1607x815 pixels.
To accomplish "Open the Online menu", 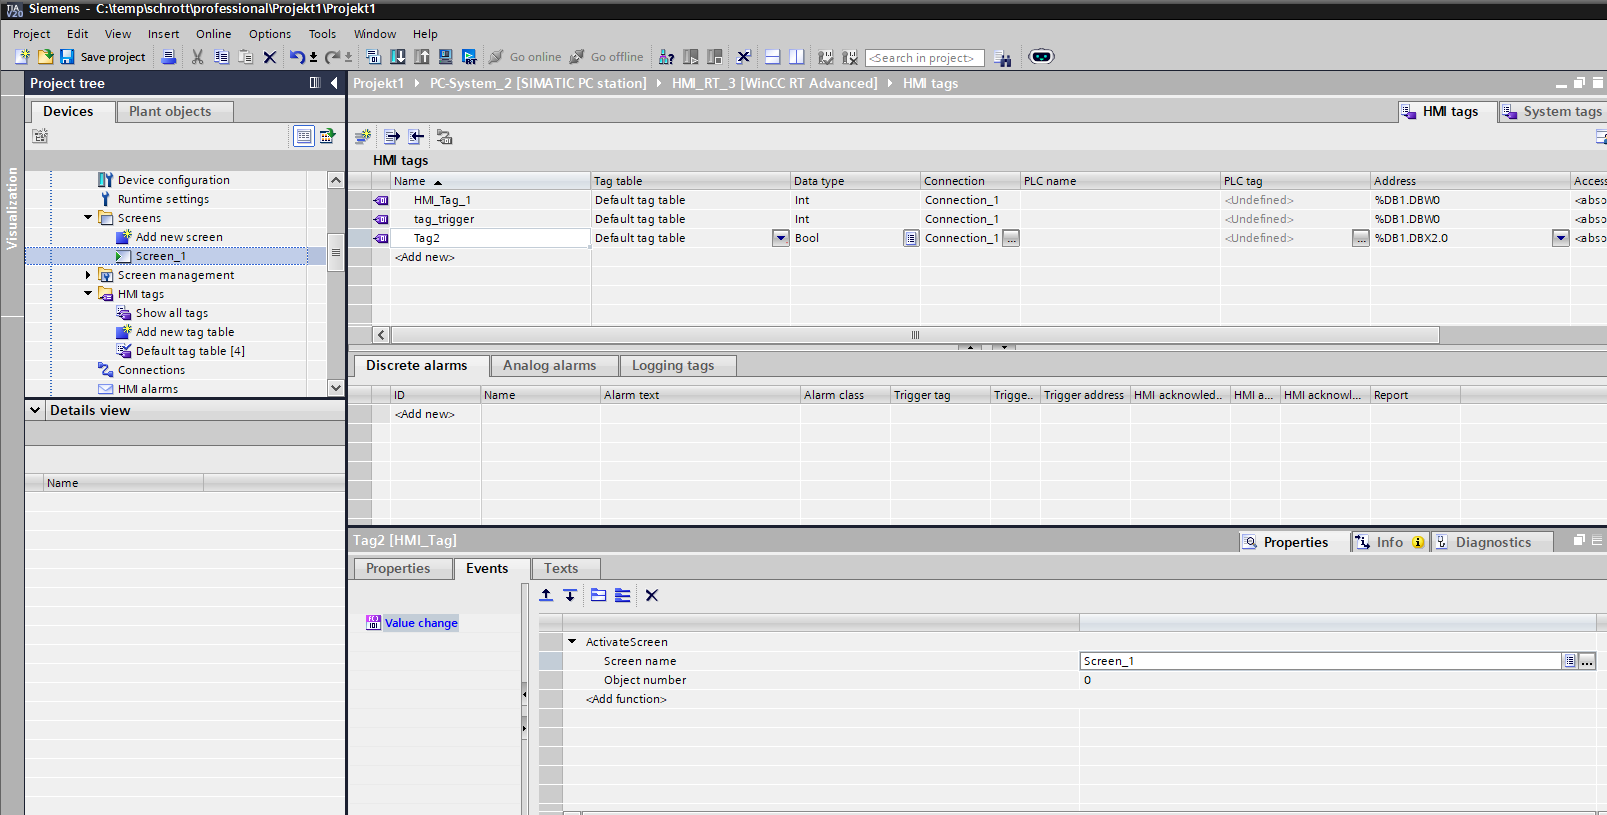I will [213, 34].
